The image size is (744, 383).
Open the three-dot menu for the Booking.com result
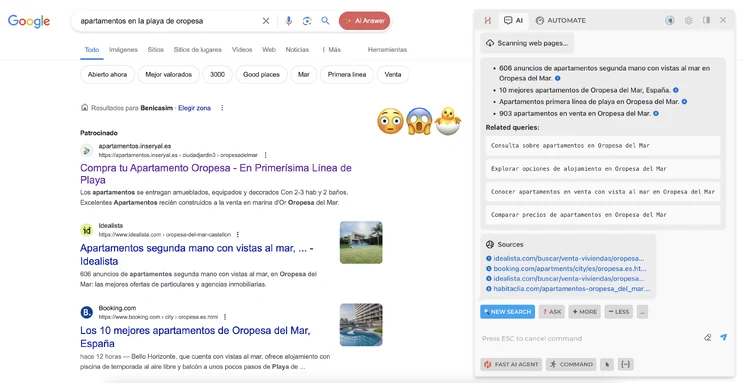pyautogui.click(x=225, y=317)
